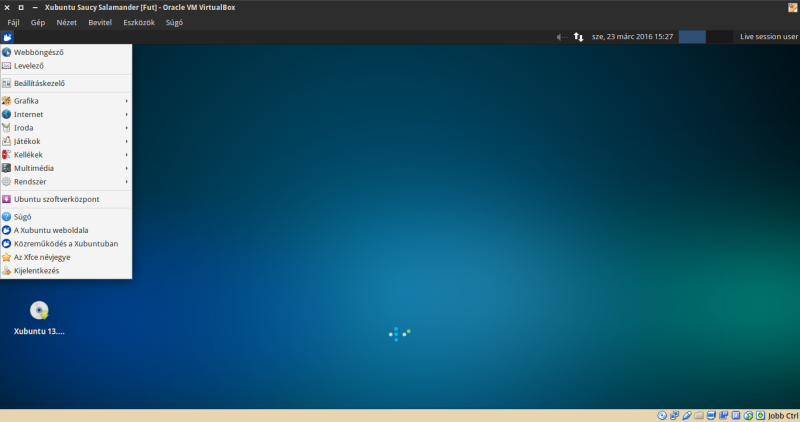
Task: Open the Súgó menu in VirtualBox menubar
Action: (x=174, y=22)
